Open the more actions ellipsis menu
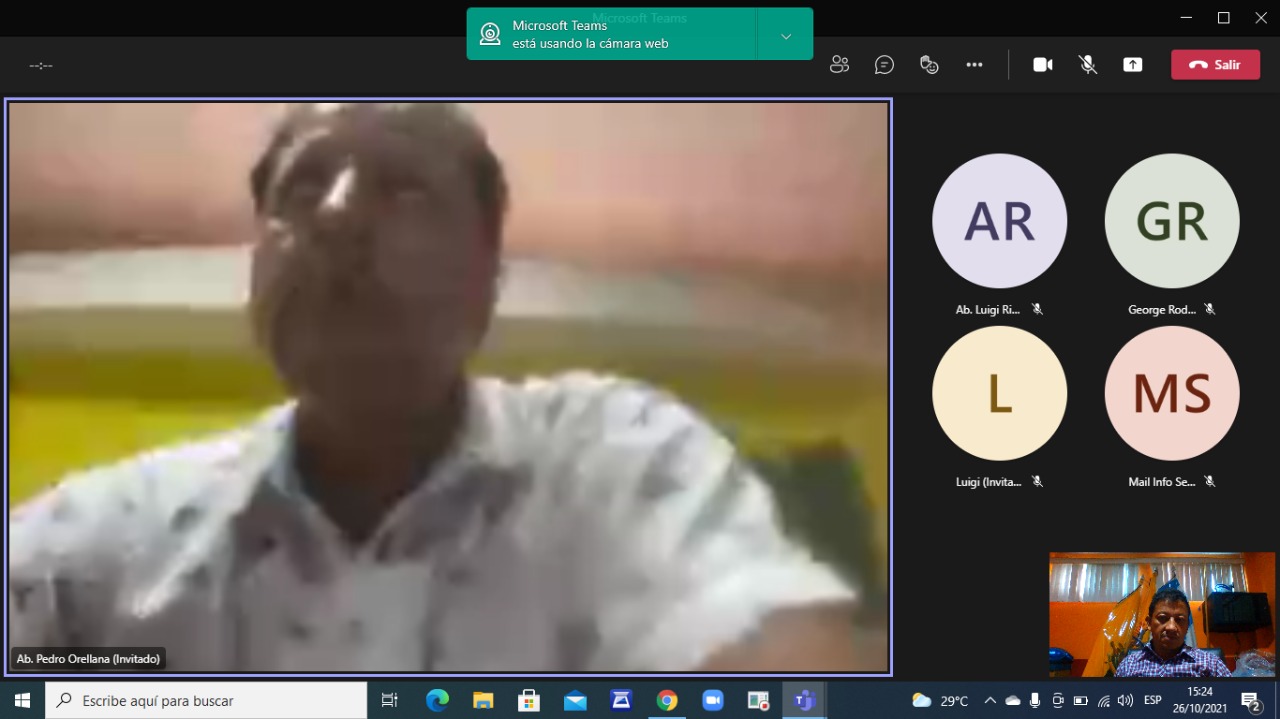 [x=974, y=65]
